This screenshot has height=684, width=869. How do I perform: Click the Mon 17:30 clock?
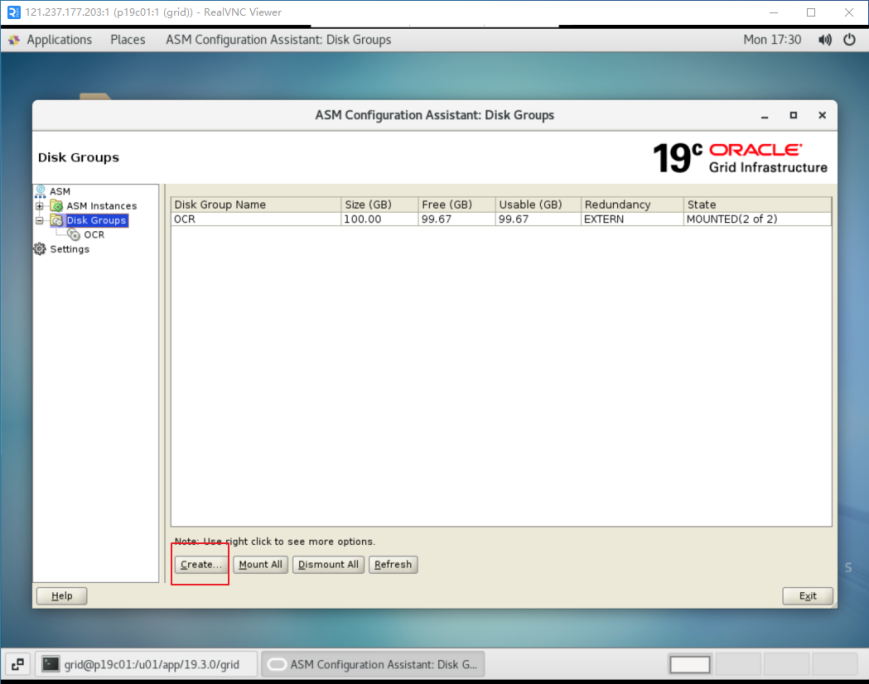772,40
